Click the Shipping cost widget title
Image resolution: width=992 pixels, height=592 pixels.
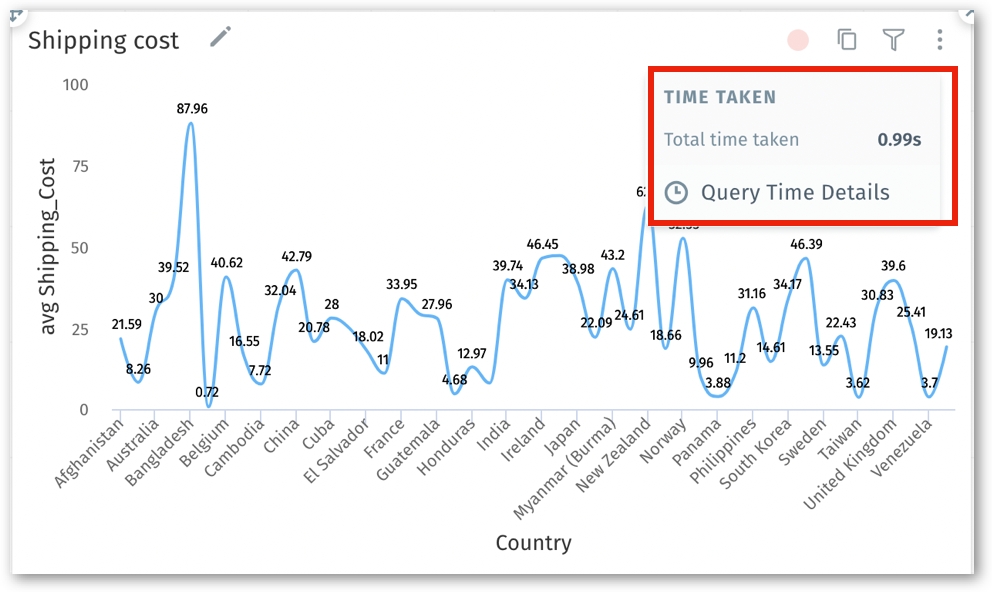(103, 41)
